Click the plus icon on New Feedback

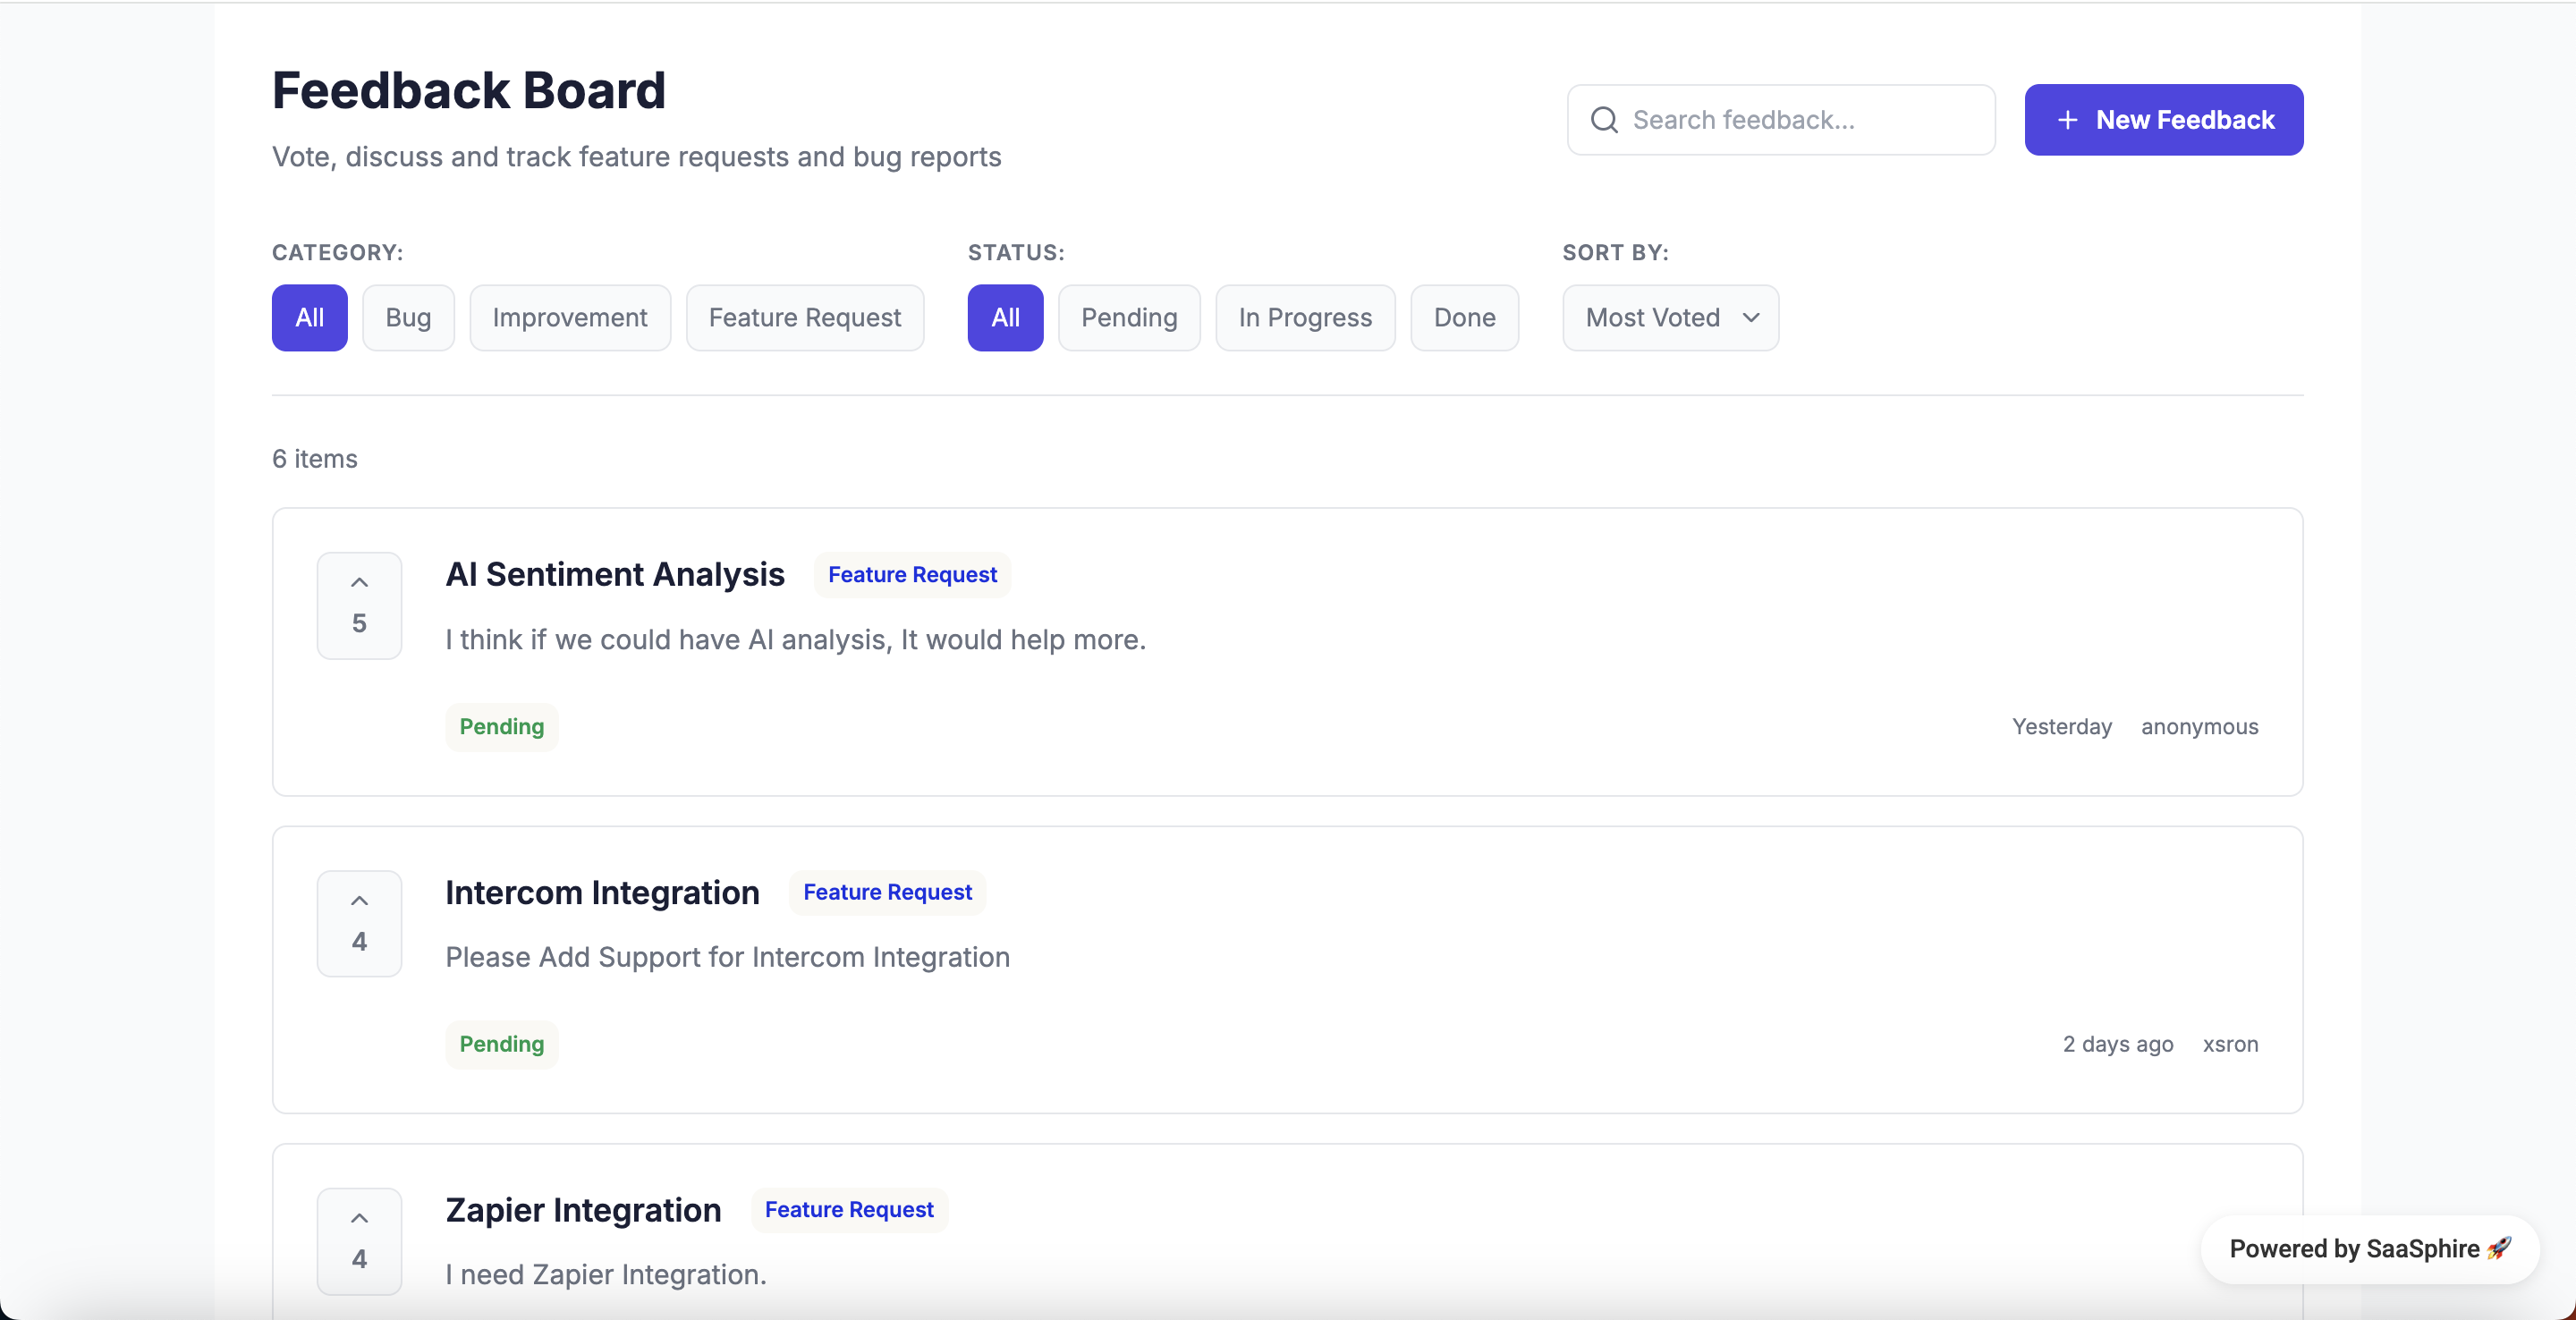[x=2067, y=120]
